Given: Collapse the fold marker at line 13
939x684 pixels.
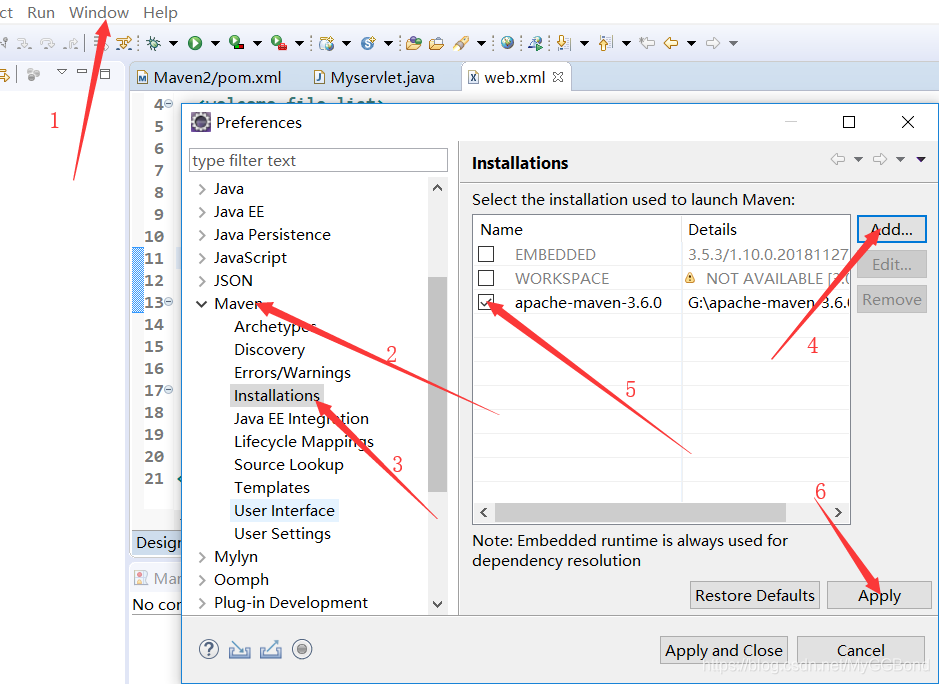Looking at the screenshot, I should pos(169,301).
